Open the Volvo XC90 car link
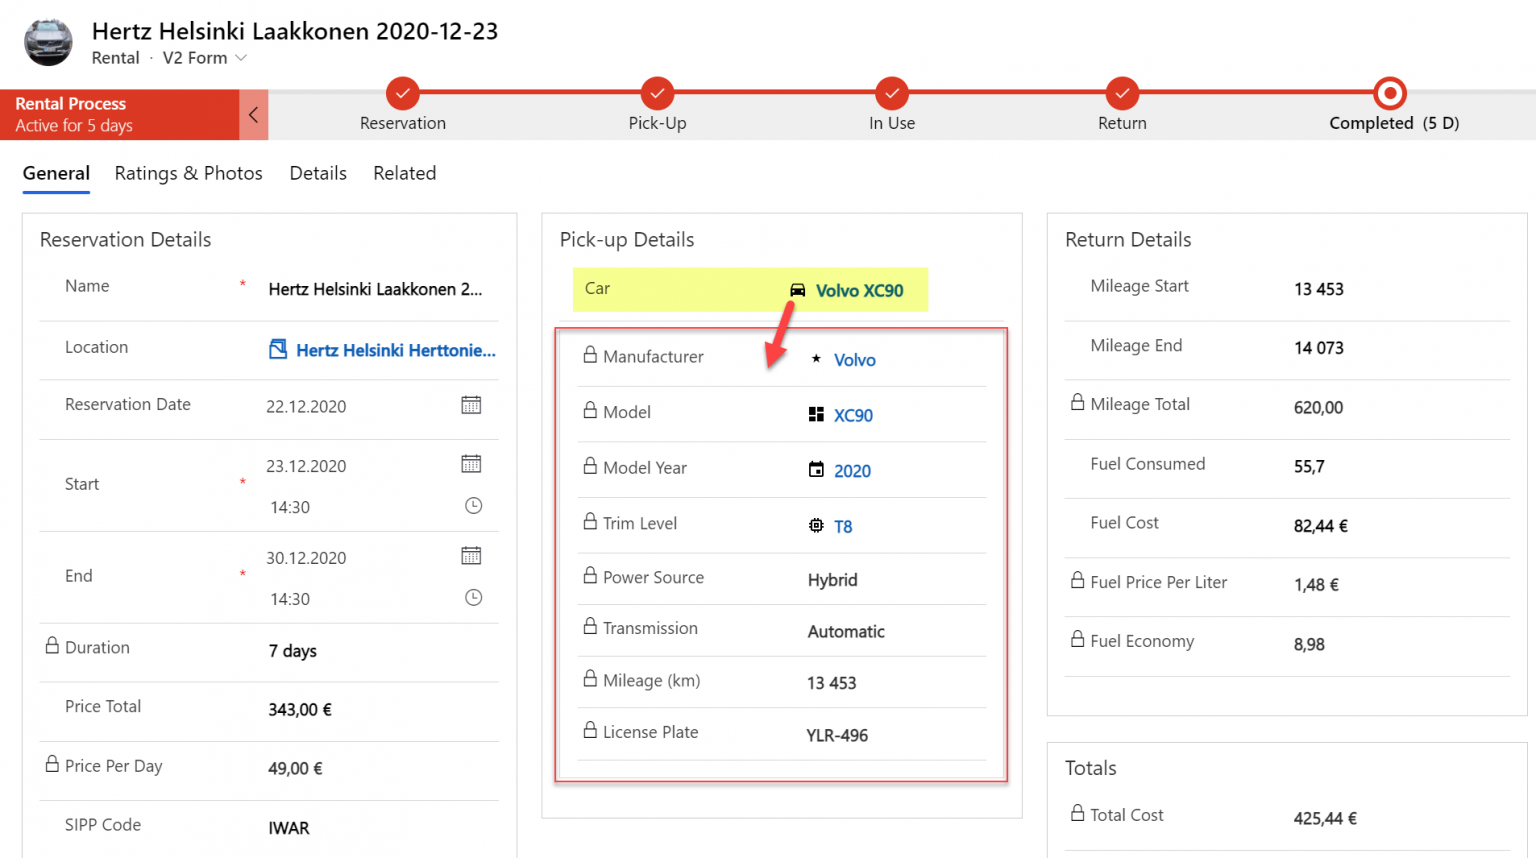Image resolution: width=1536 pixels, height=858 pixels. click(x=860, y=291)
